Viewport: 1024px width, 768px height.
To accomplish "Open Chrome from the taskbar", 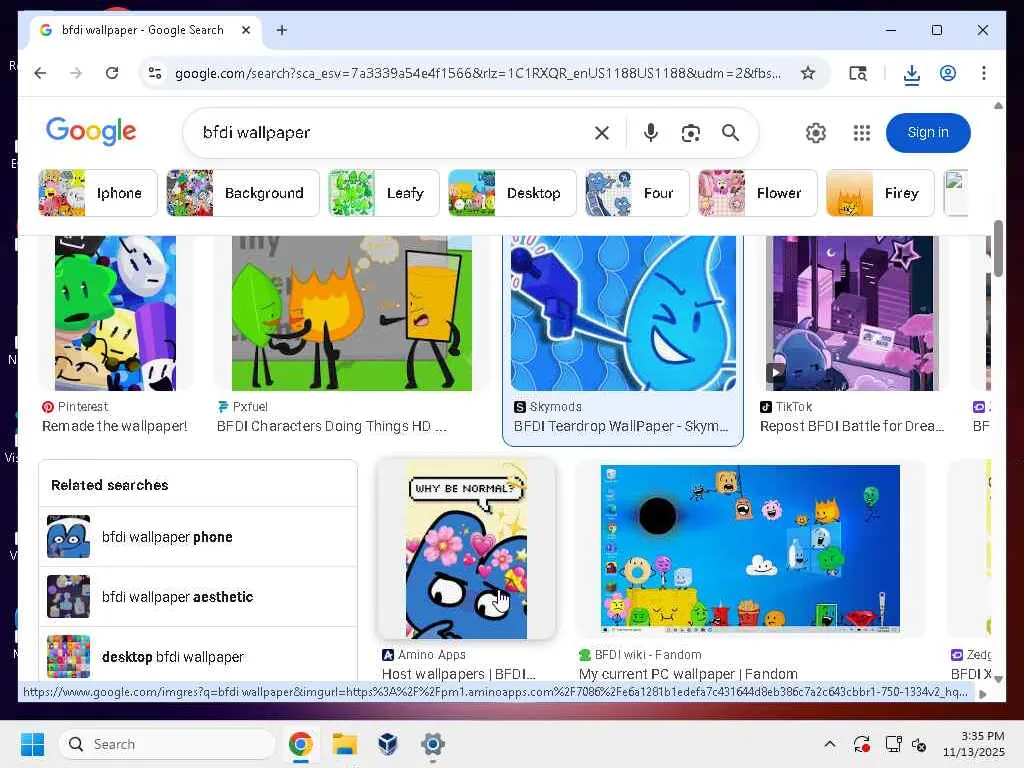I will (300, 744).
